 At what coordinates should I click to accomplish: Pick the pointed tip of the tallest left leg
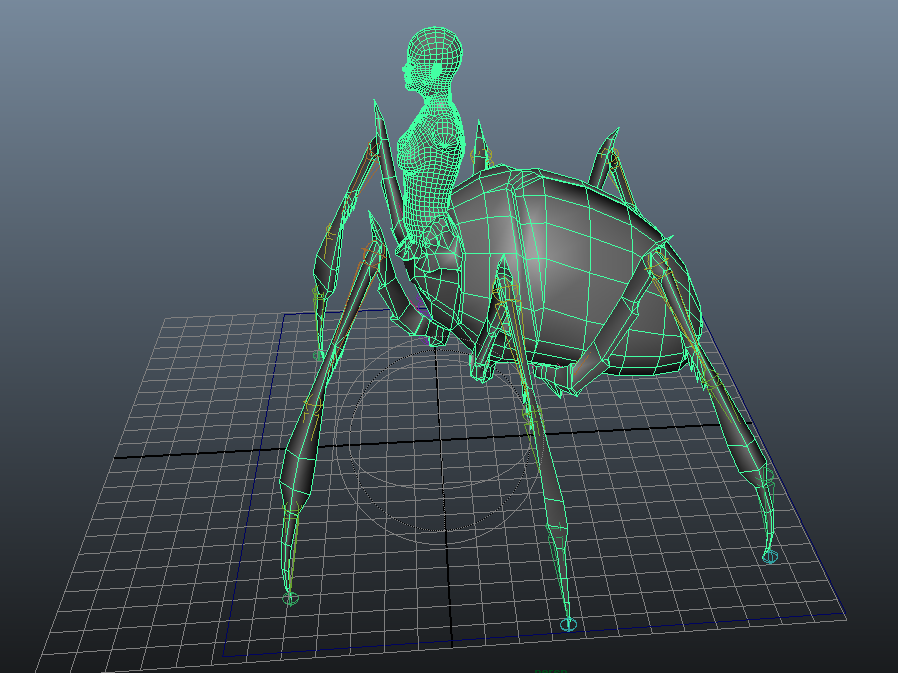[377, 106]
